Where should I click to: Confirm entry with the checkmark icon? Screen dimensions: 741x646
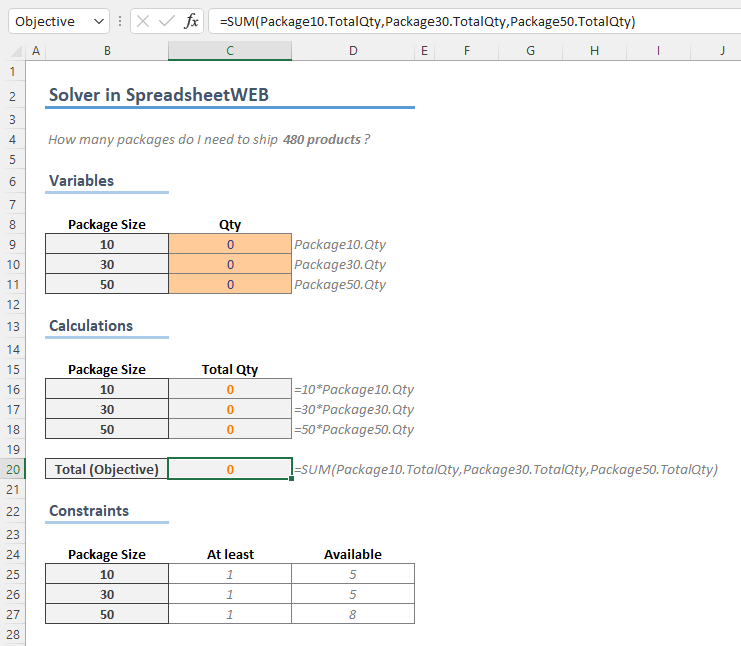(x=166, y=21)
